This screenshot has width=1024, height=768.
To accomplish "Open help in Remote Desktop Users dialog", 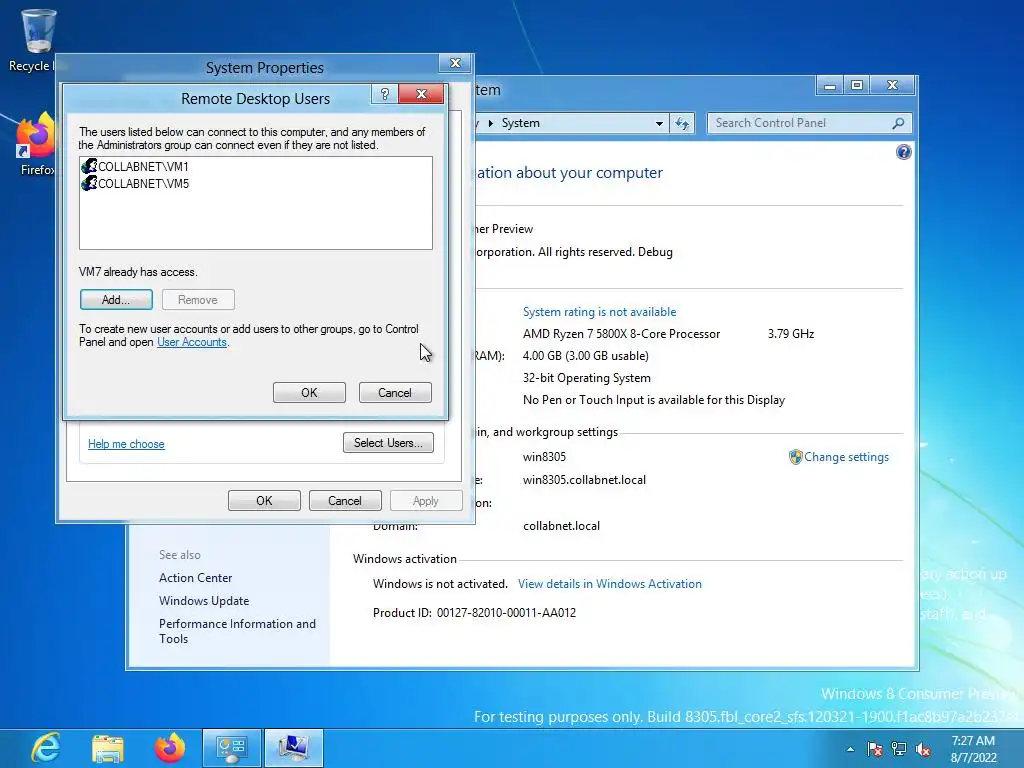I will pos(385,94).
